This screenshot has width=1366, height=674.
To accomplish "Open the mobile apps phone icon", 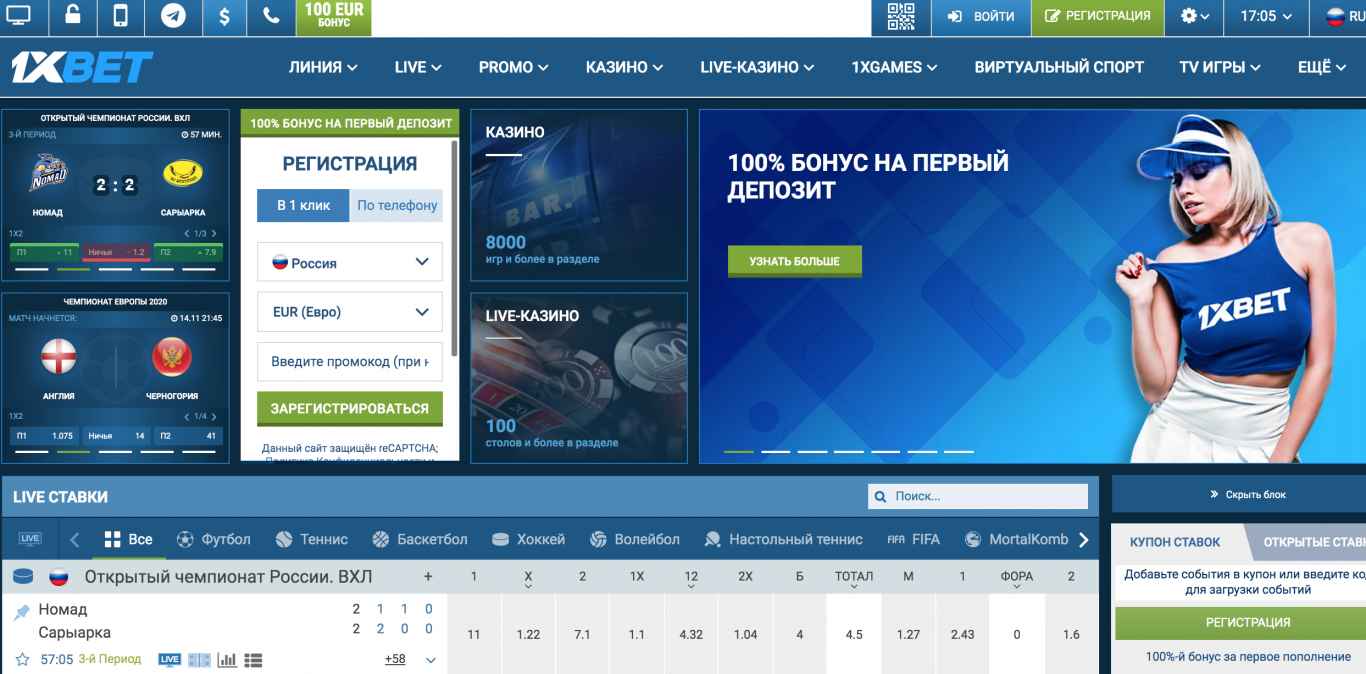I will (x=121, y=16).
